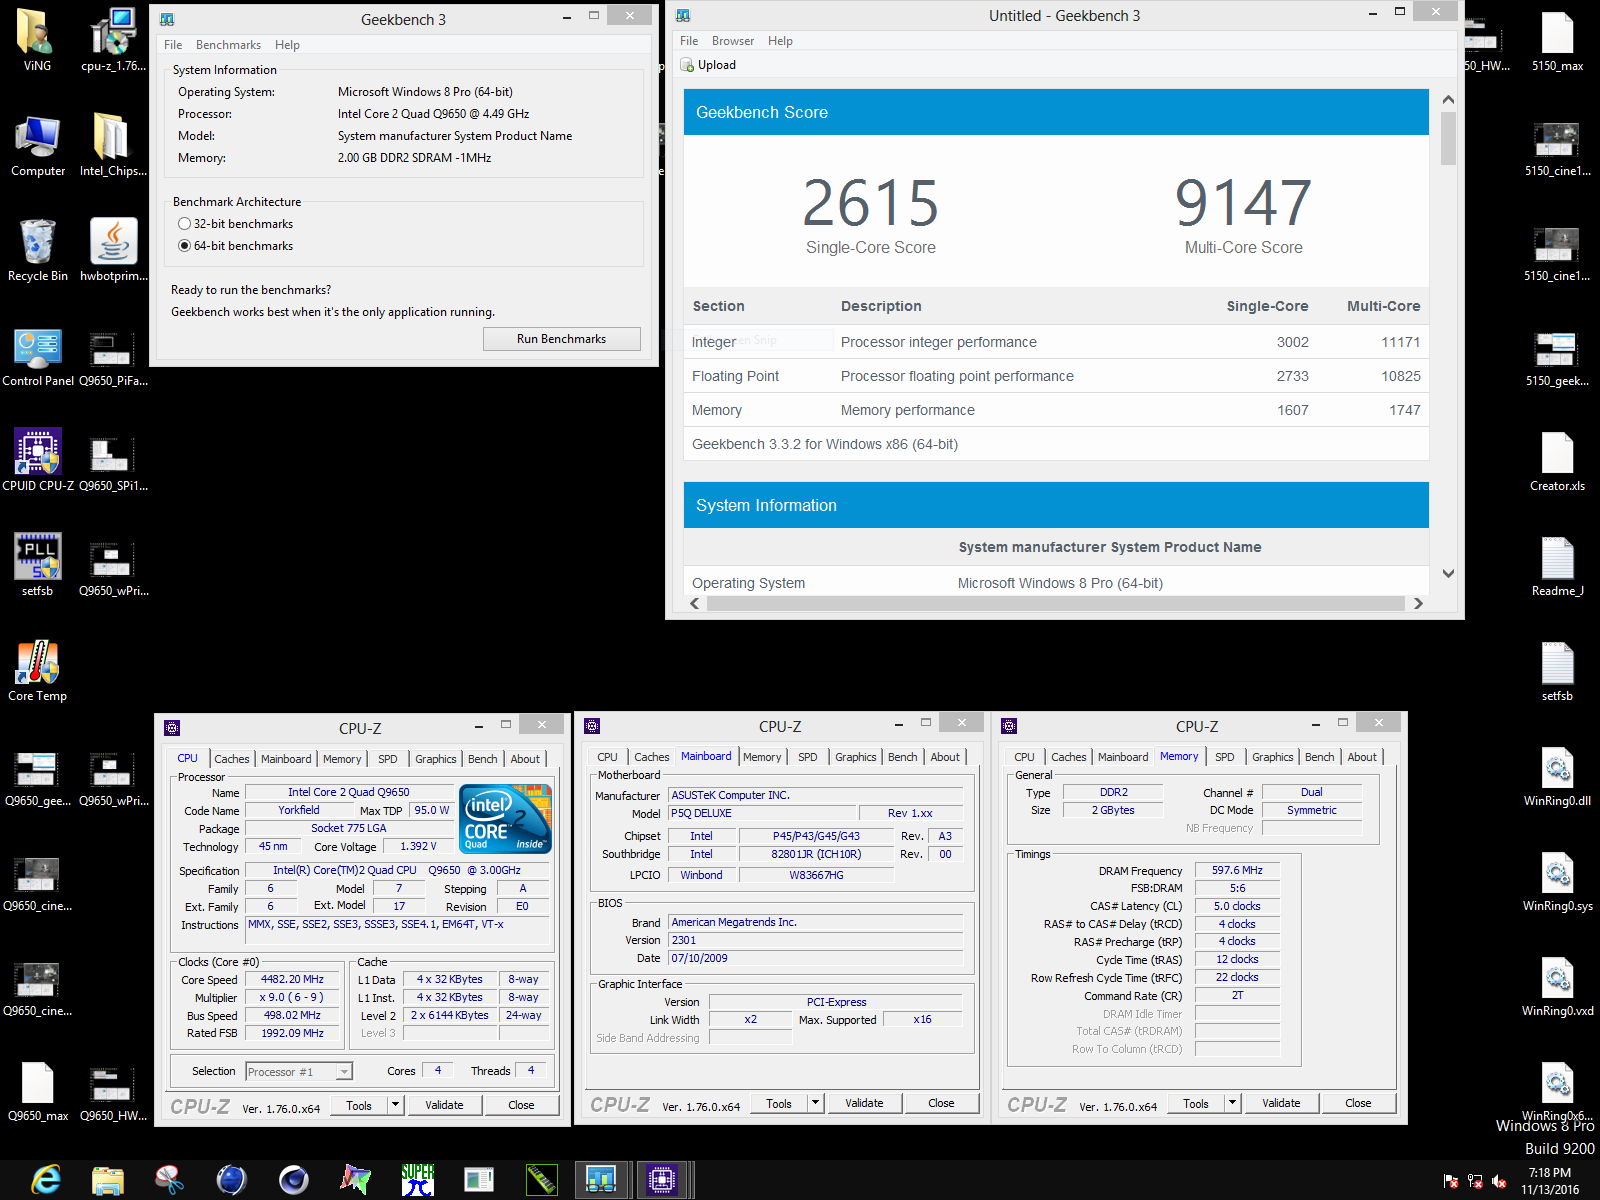Viewport: 1600px width, 1200px height.
Task: Select 32-bit benchmarks option
Action: click(236, 224)
